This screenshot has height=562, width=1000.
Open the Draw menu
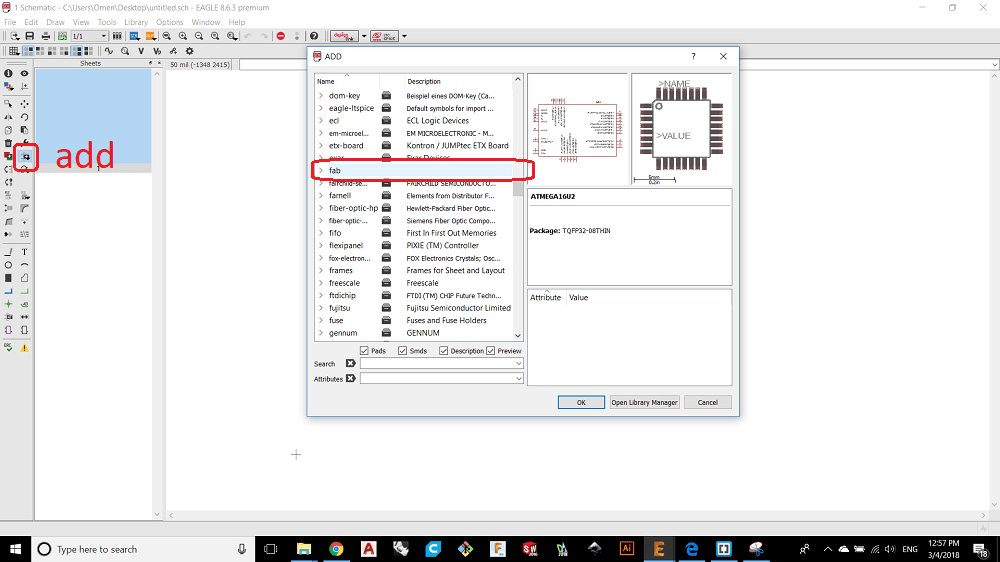pyautogui.click(x=55, y=22)
